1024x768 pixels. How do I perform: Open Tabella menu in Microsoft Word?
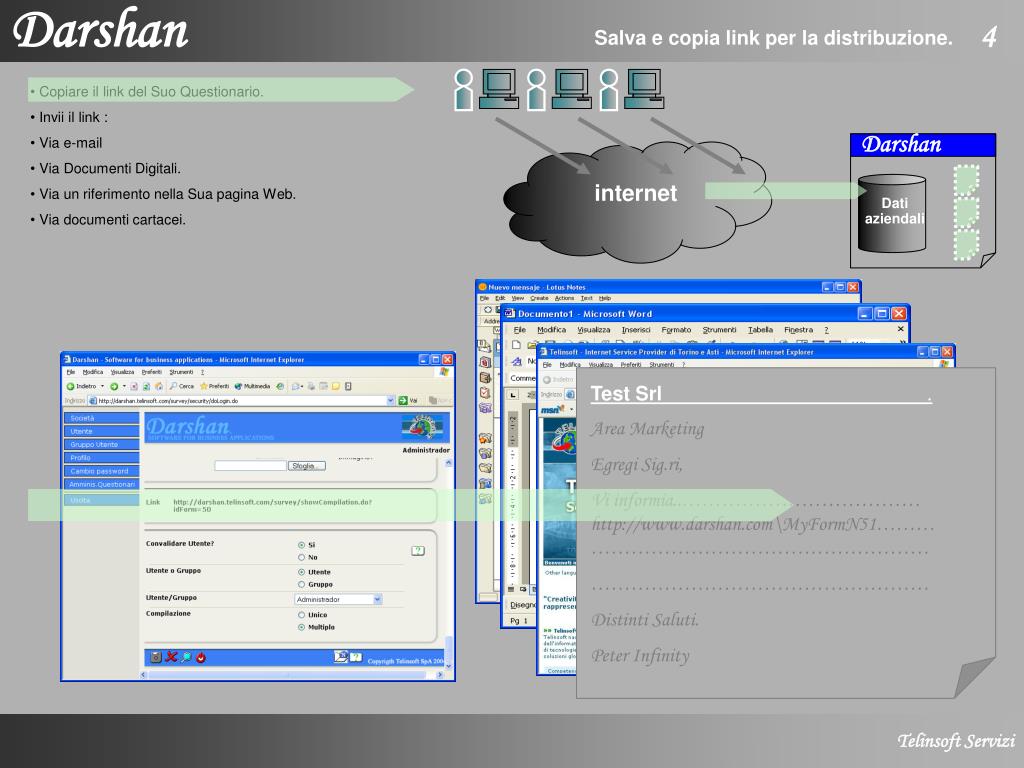(x=760, y=330)
